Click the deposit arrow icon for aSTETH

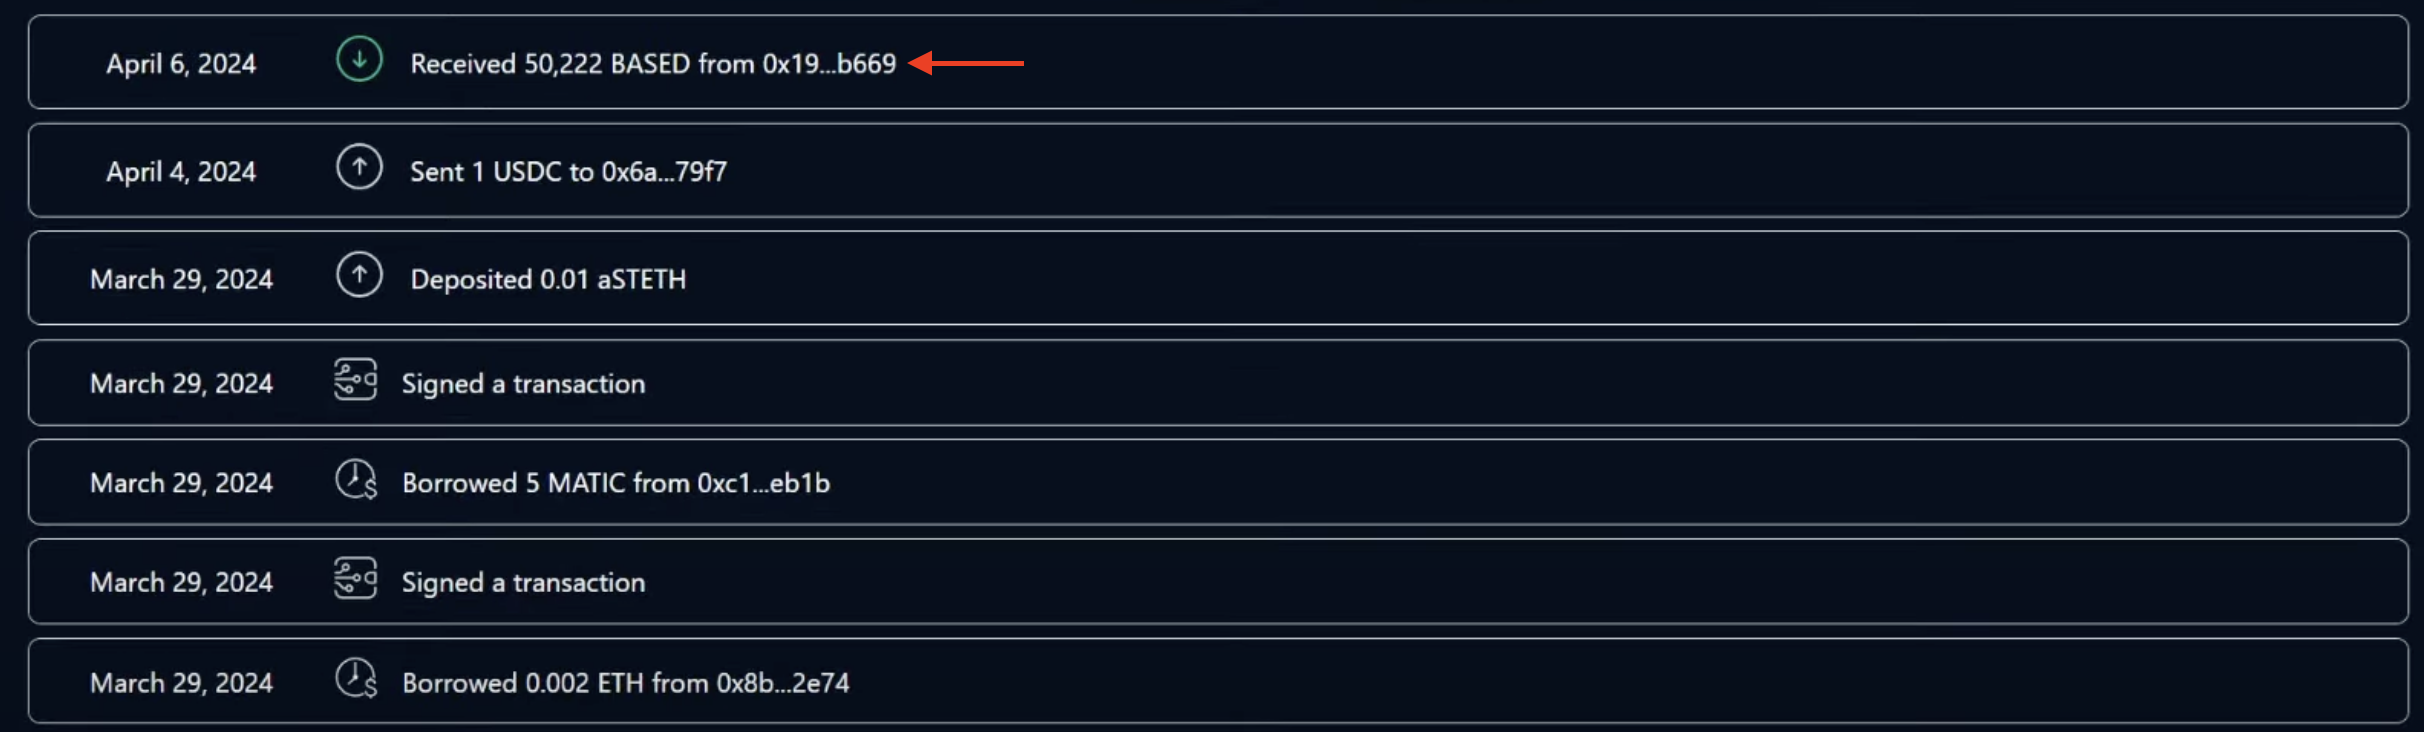click(359, 275)
